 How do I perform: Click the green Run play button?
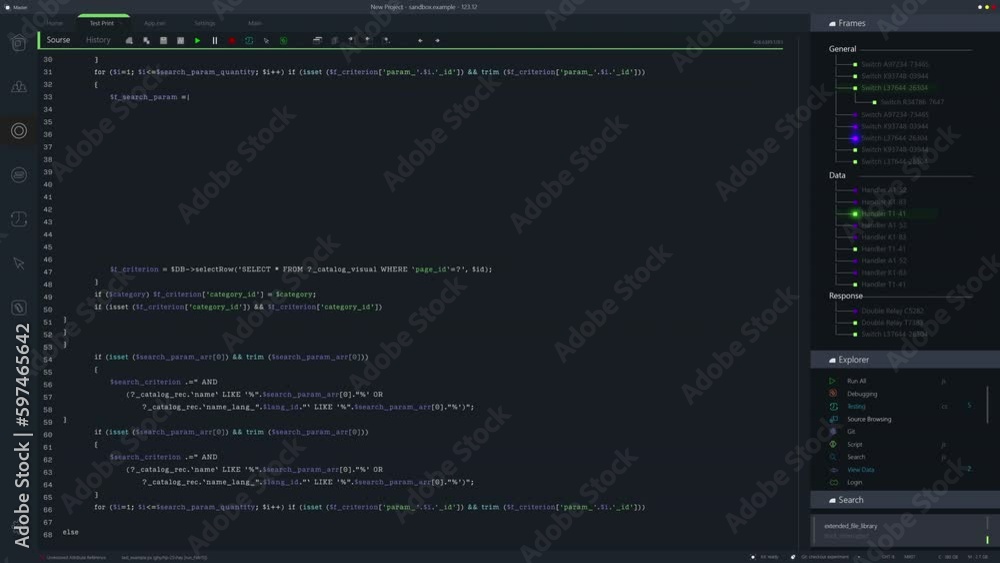(198, 40)
